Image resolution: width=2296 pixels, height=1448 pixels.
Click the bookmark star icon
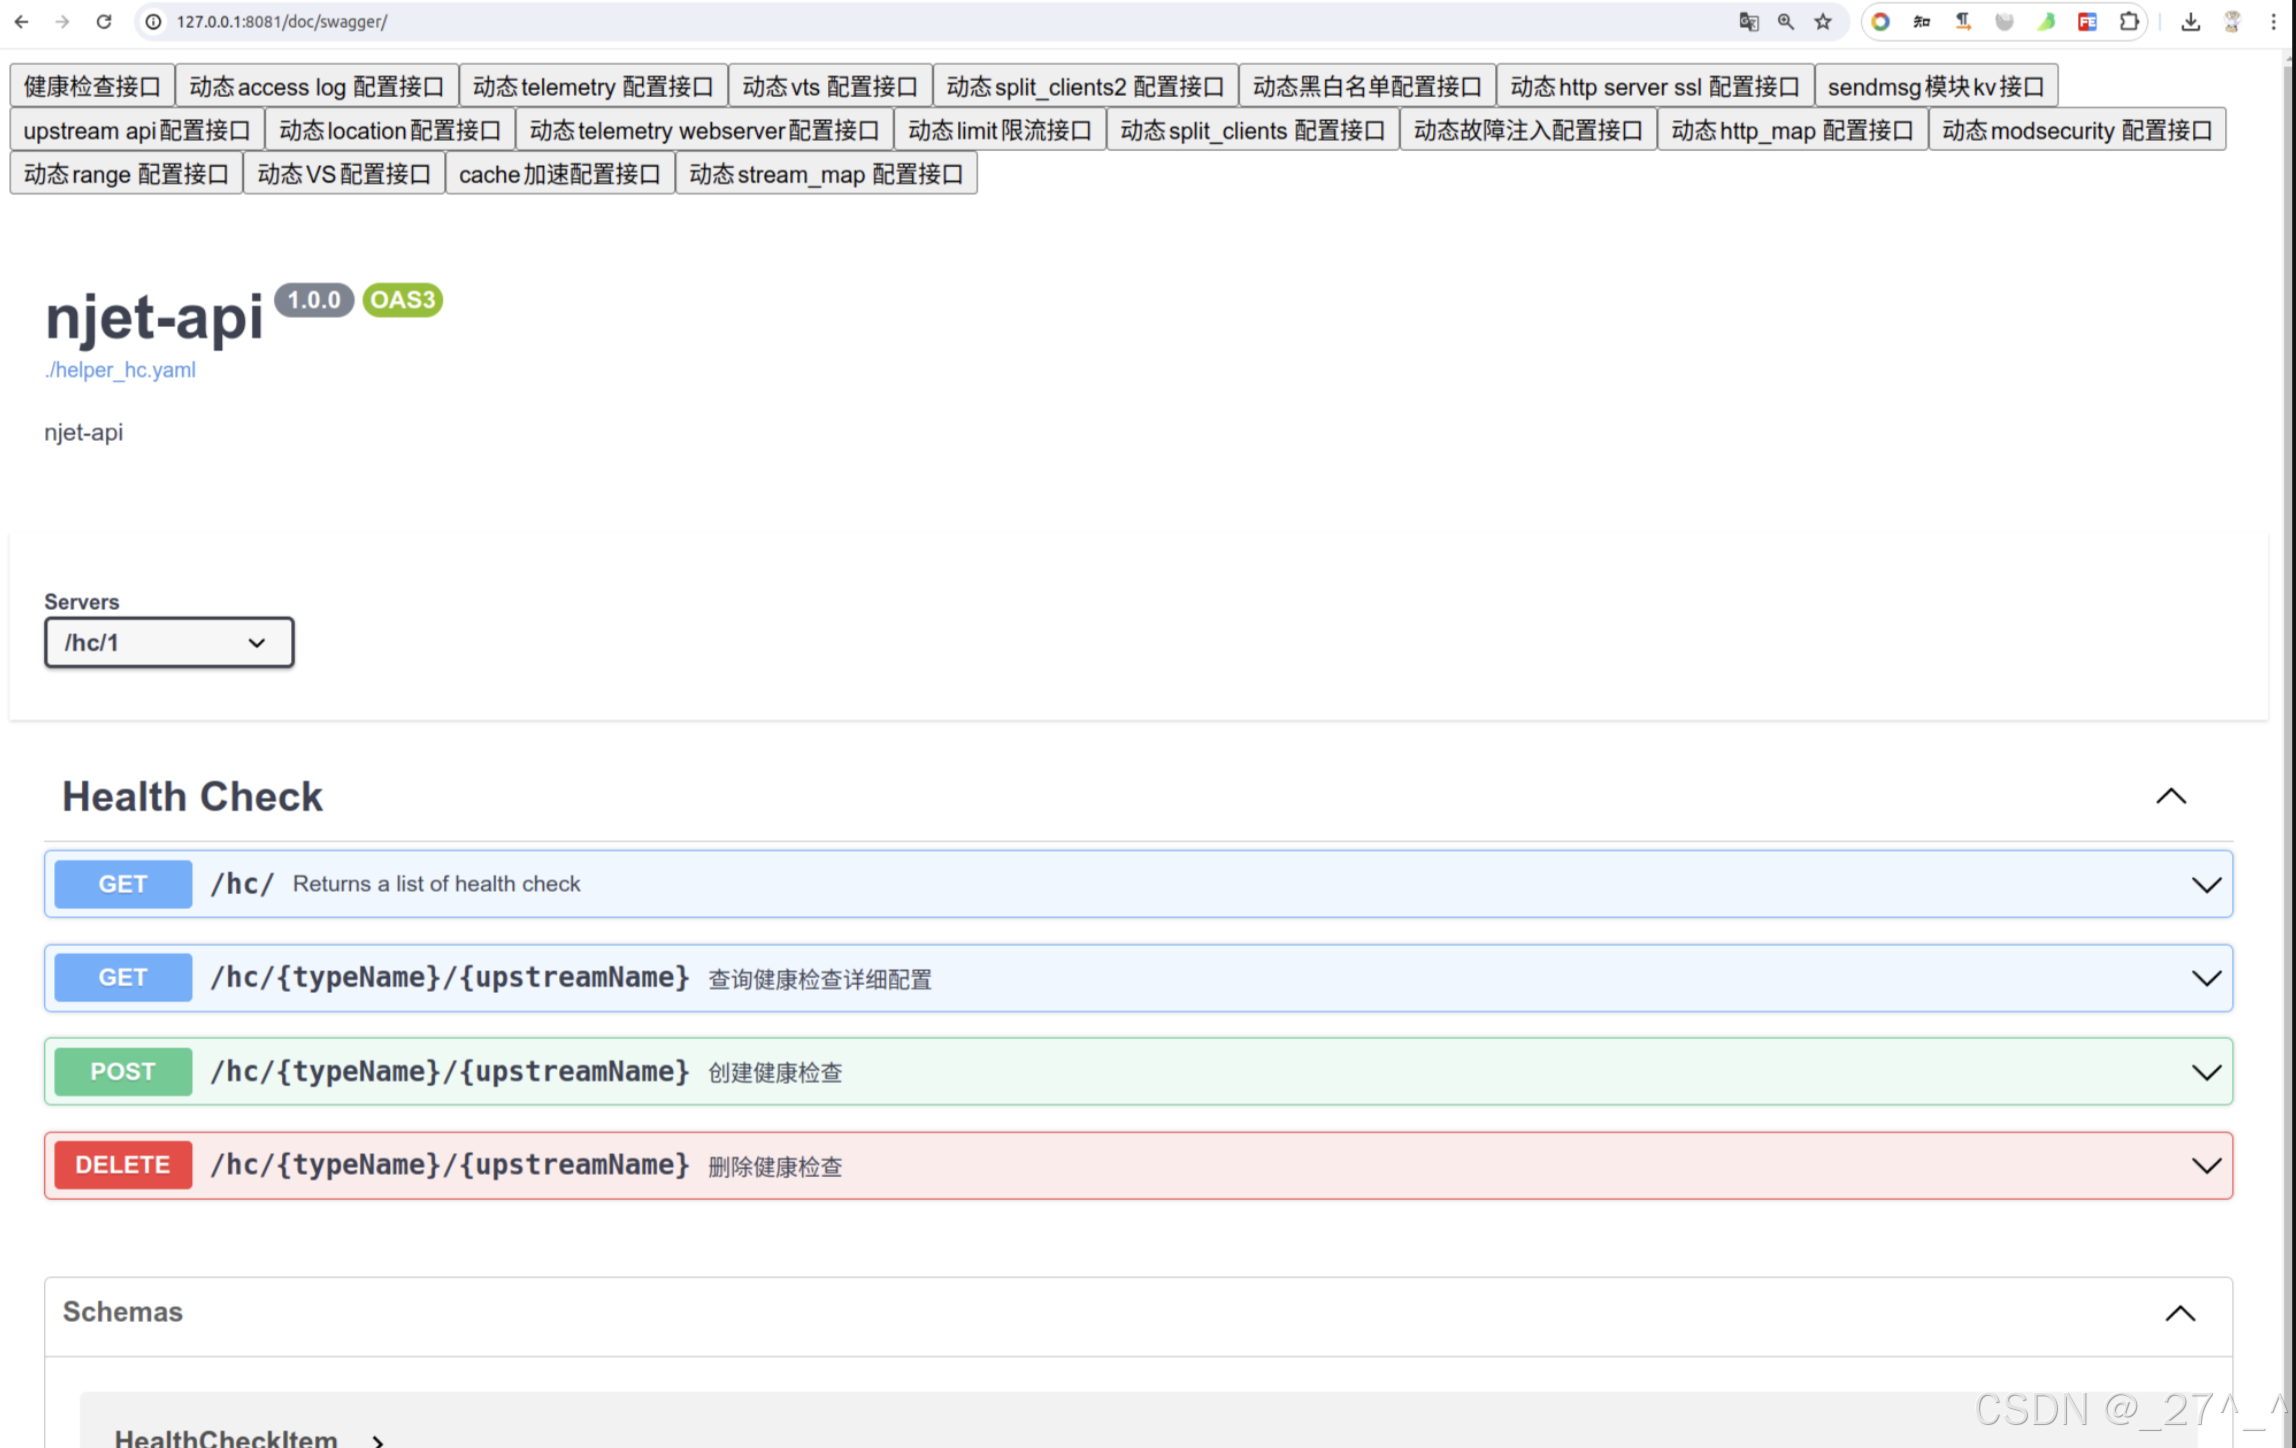point(1823,21)
